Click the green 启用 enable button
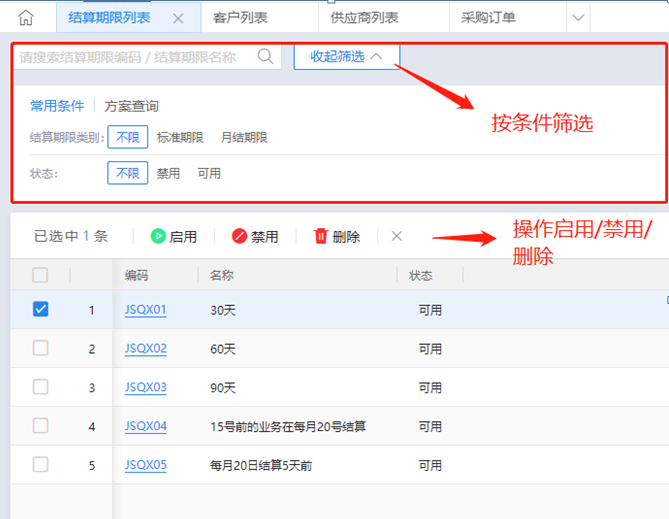 tap(174, 237)
